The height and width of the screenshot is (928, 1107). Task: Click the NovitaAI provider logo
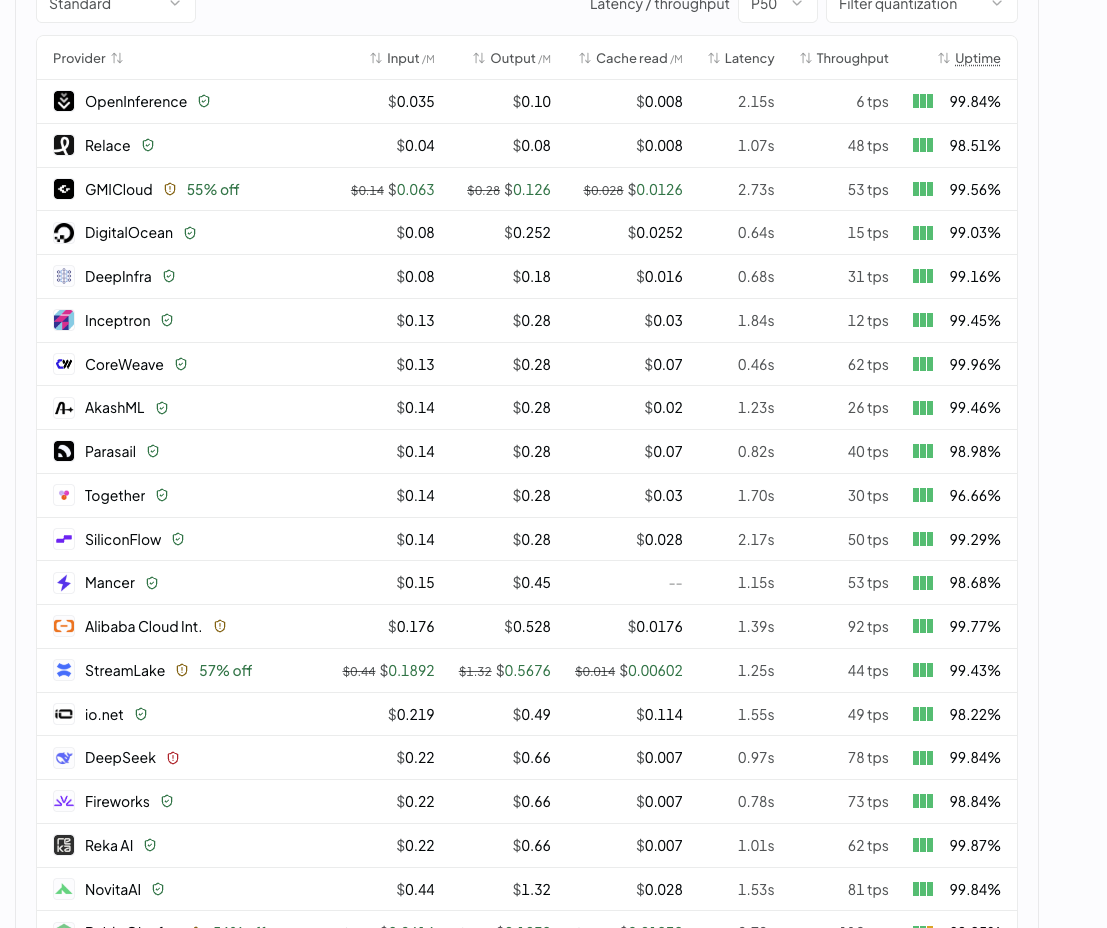64,890
